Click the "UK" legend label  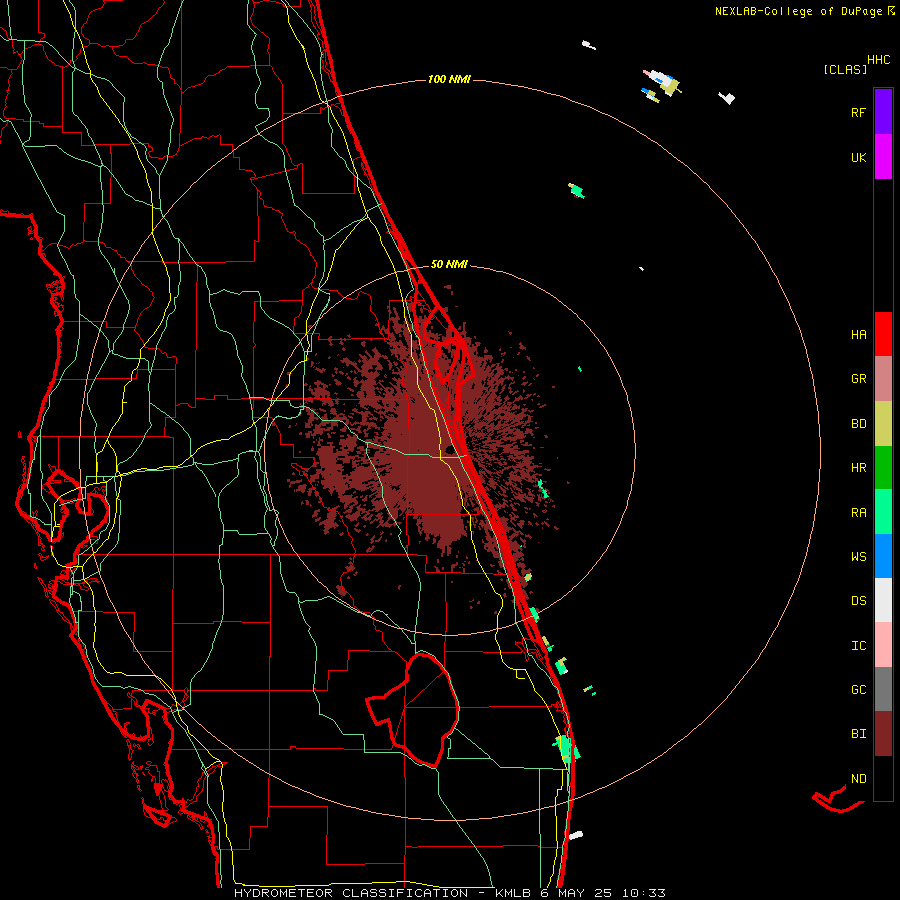(858, 158)
